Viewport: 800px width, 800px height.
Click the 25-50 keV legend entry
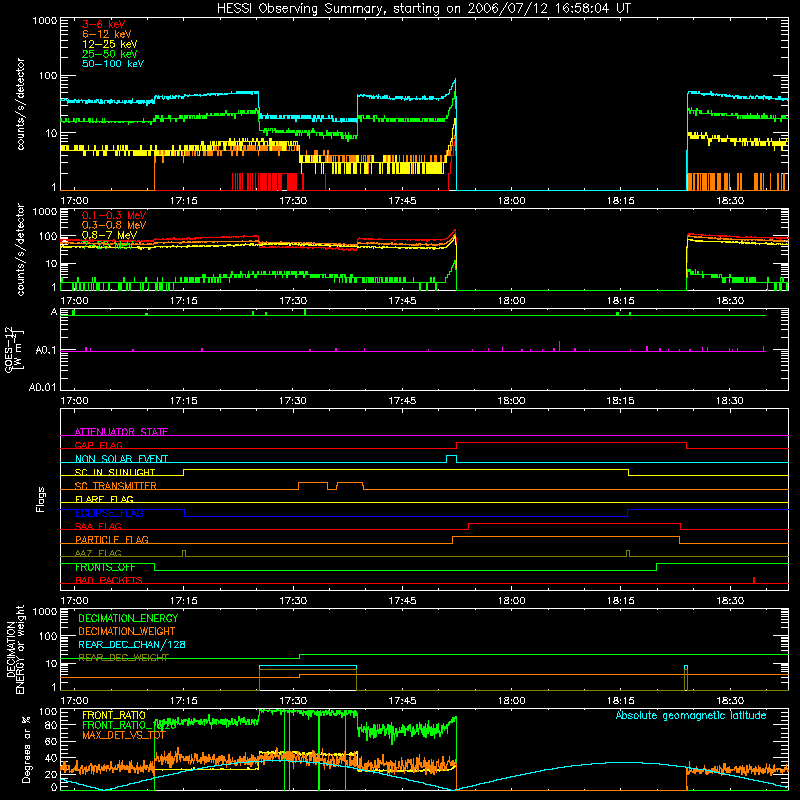click(109, 54)
